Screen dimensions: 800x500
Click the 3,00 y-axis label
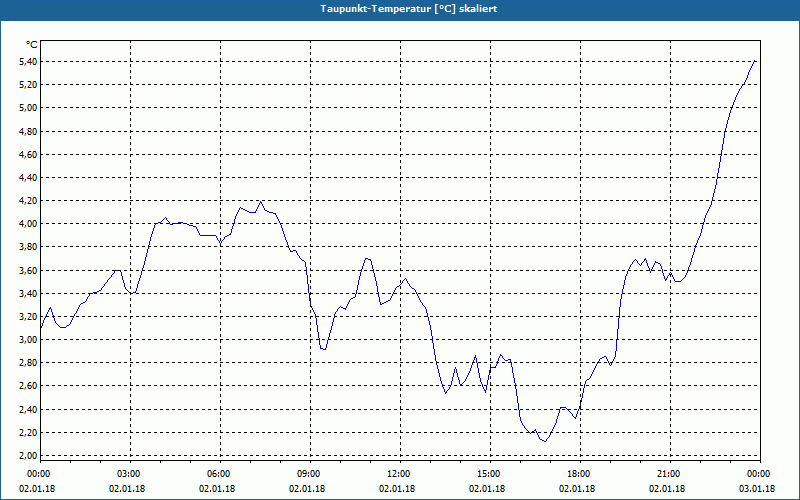pos(29,340)
